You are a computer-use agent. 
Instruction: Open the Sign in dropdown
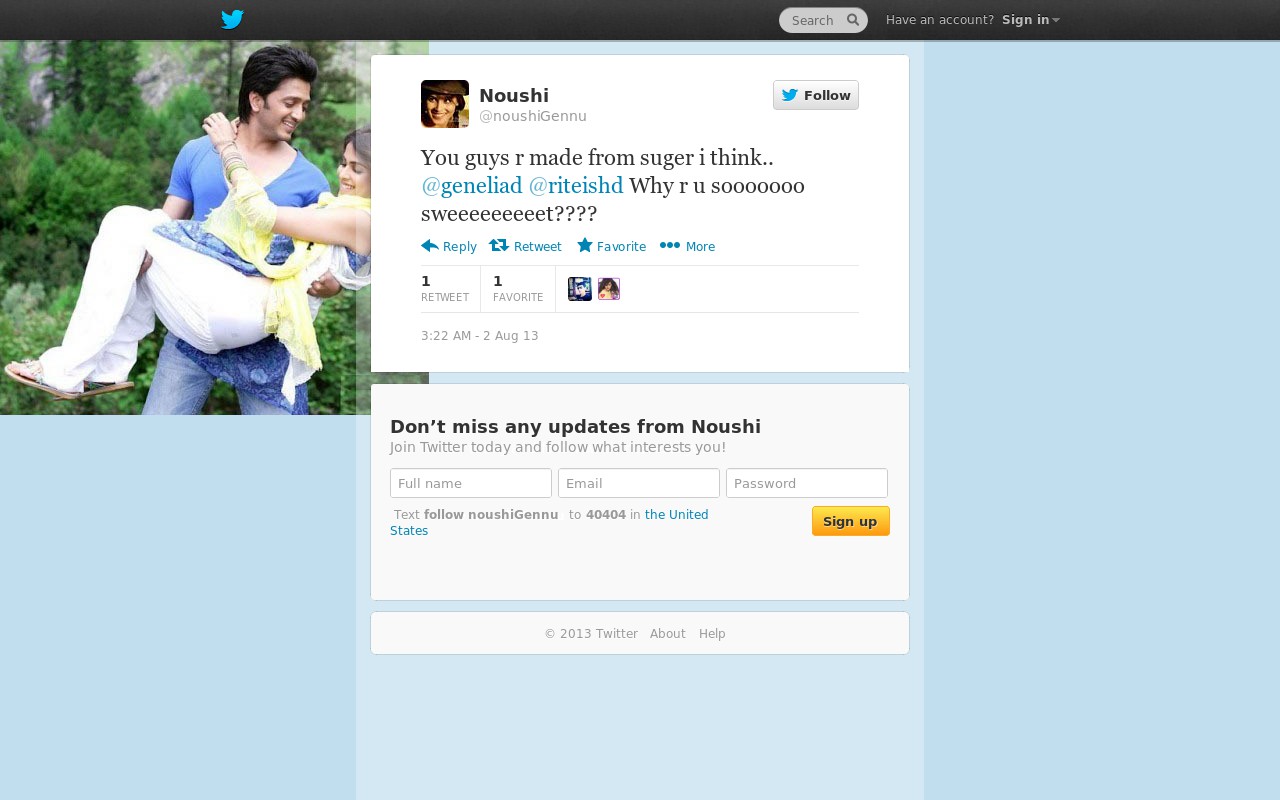tap(1030, 20)
